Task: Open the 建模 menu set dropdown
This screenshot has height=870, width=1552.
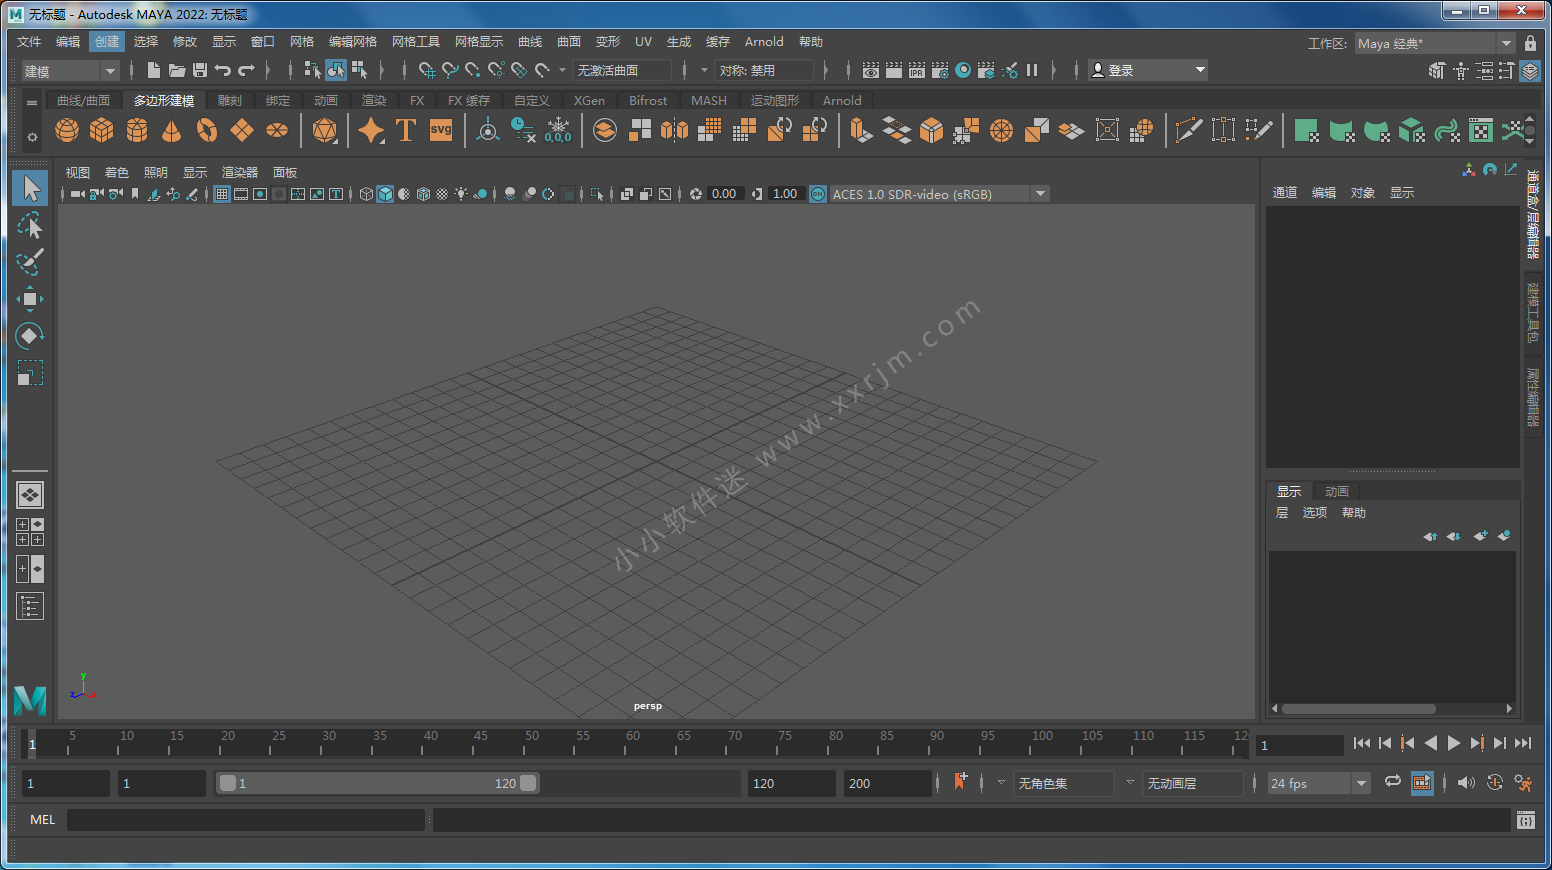Action: point(70,71)
